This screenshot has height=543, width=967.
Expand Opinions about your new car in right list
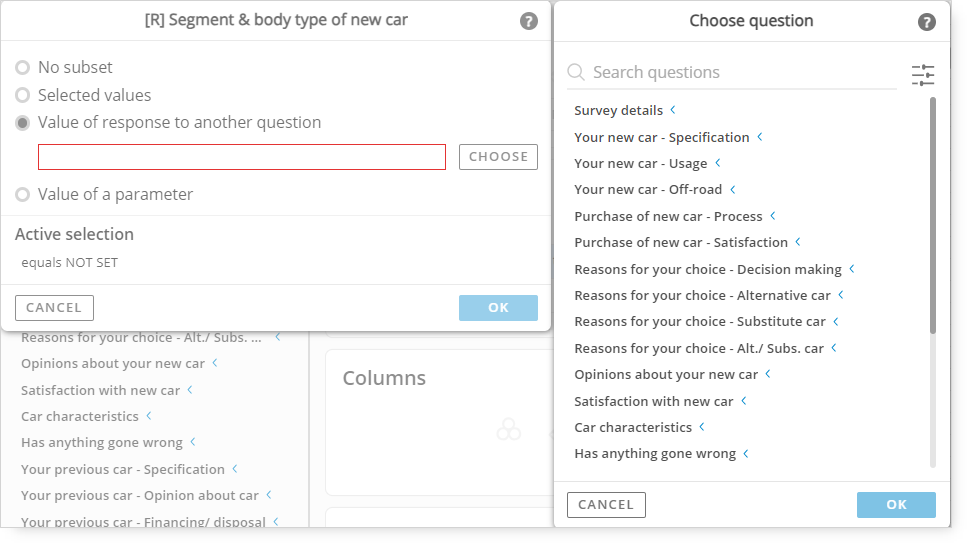[x=665, y=375]
